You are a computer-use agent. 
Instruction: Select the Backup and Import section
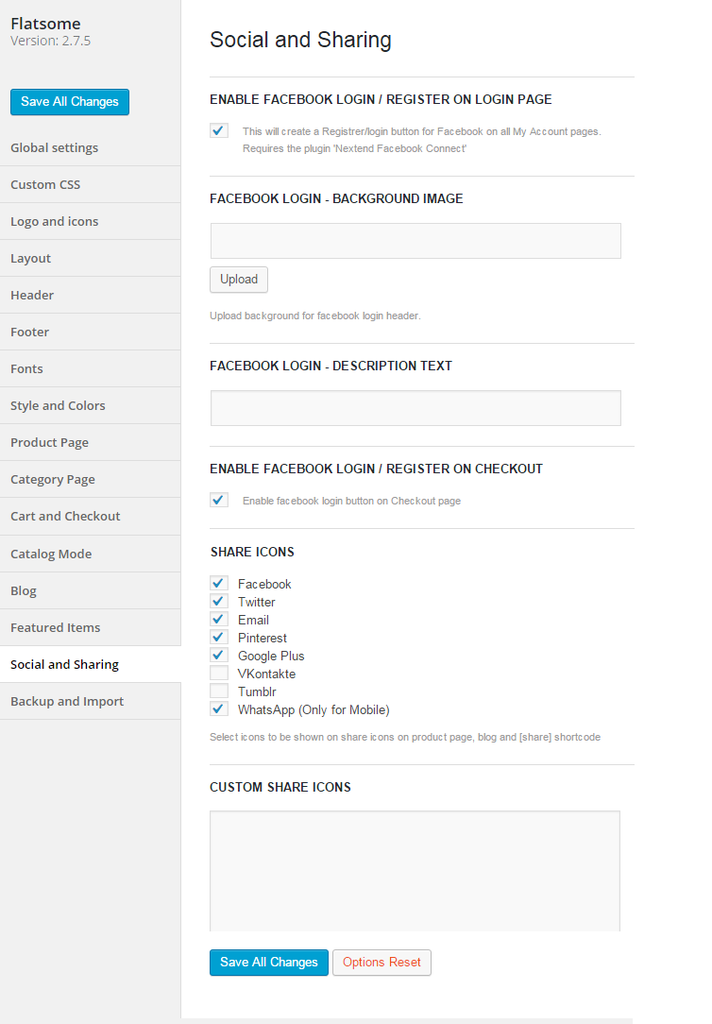click(x=90, y=701)
